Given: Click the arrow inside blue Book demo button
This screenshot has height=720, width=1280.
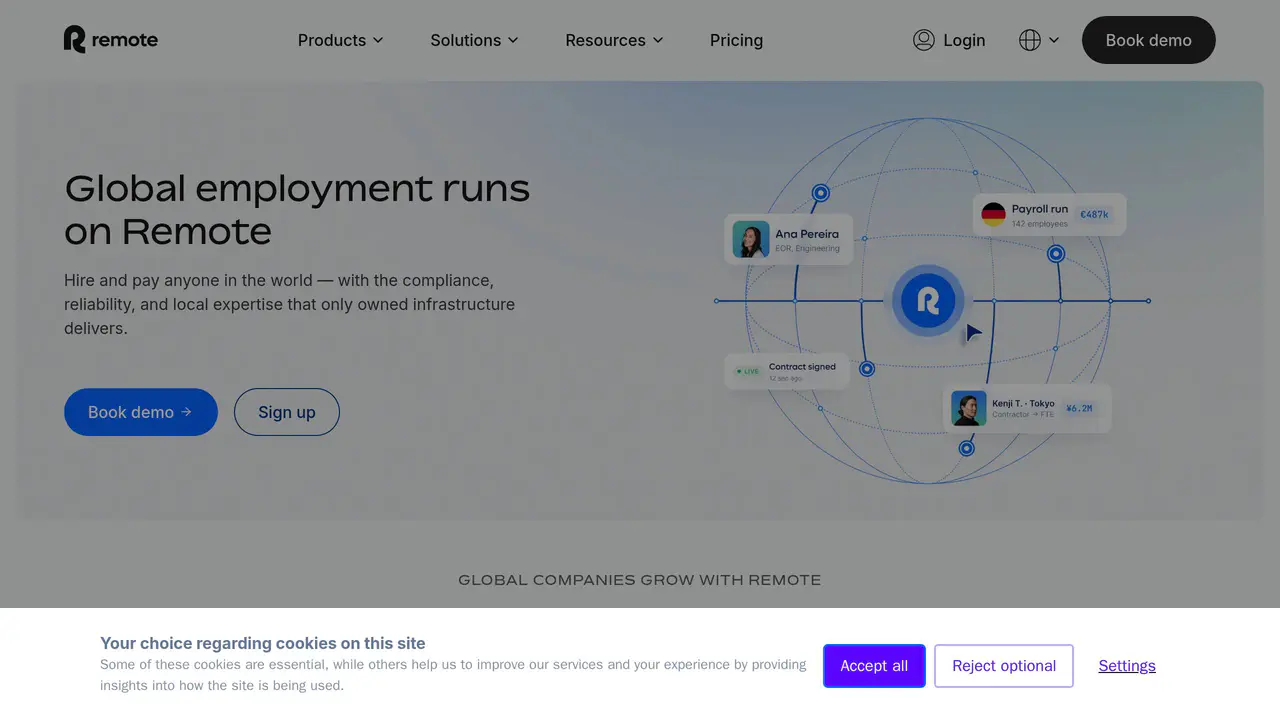Looking at the screenshot, I should 186,412.
